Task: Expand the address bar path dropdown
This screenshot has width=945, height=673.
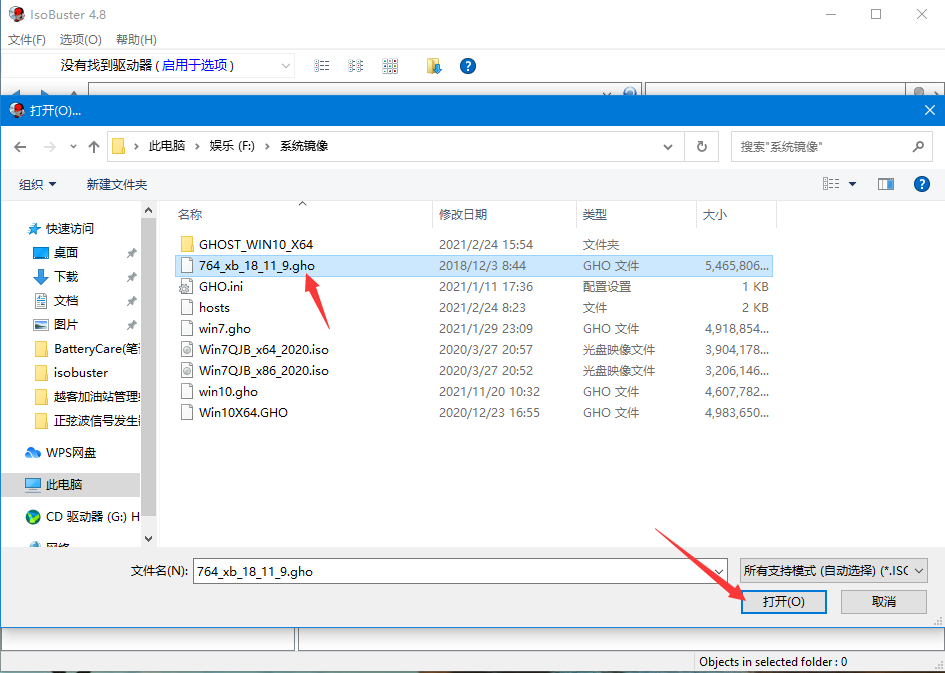Action: pyautogui.click(x=669, y=146)
